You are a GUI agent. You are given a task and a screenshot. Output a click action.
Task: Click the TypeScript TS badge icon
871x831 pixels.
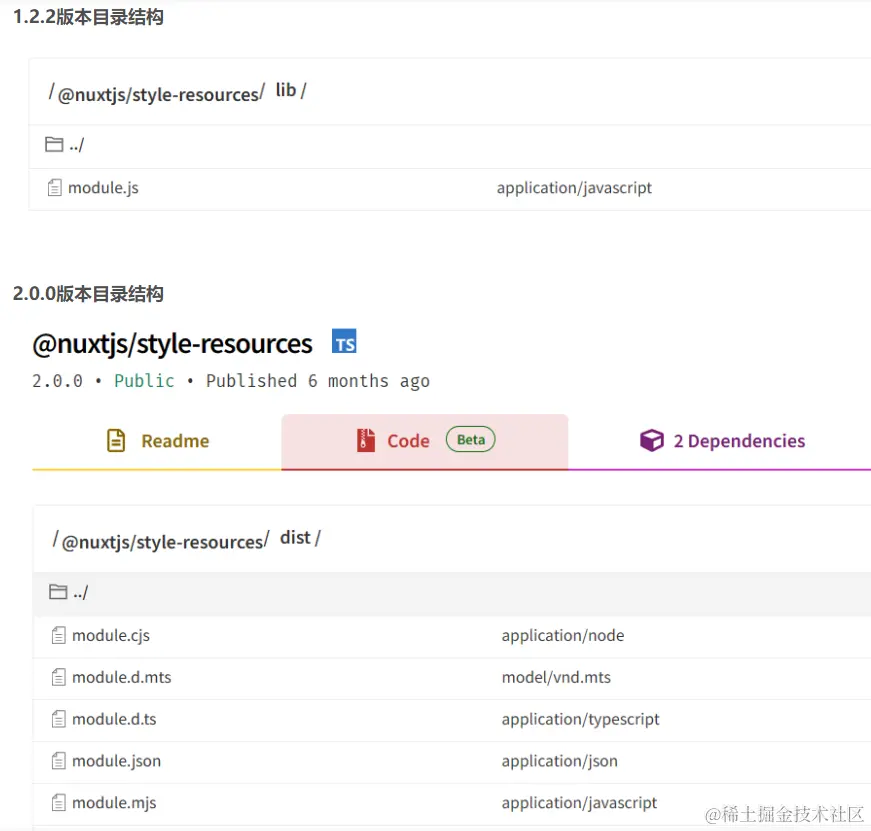pyautogui.click(x=344, y=341)
